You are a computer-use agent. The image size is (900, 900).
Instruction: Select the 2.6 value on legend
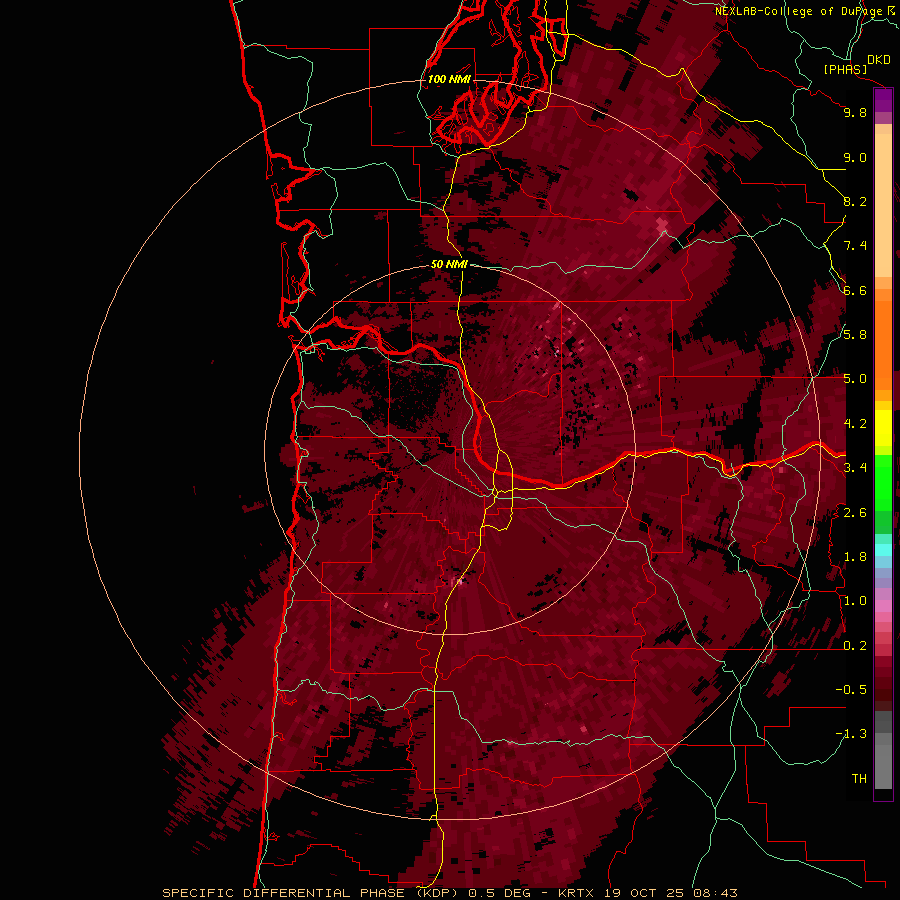855,513
